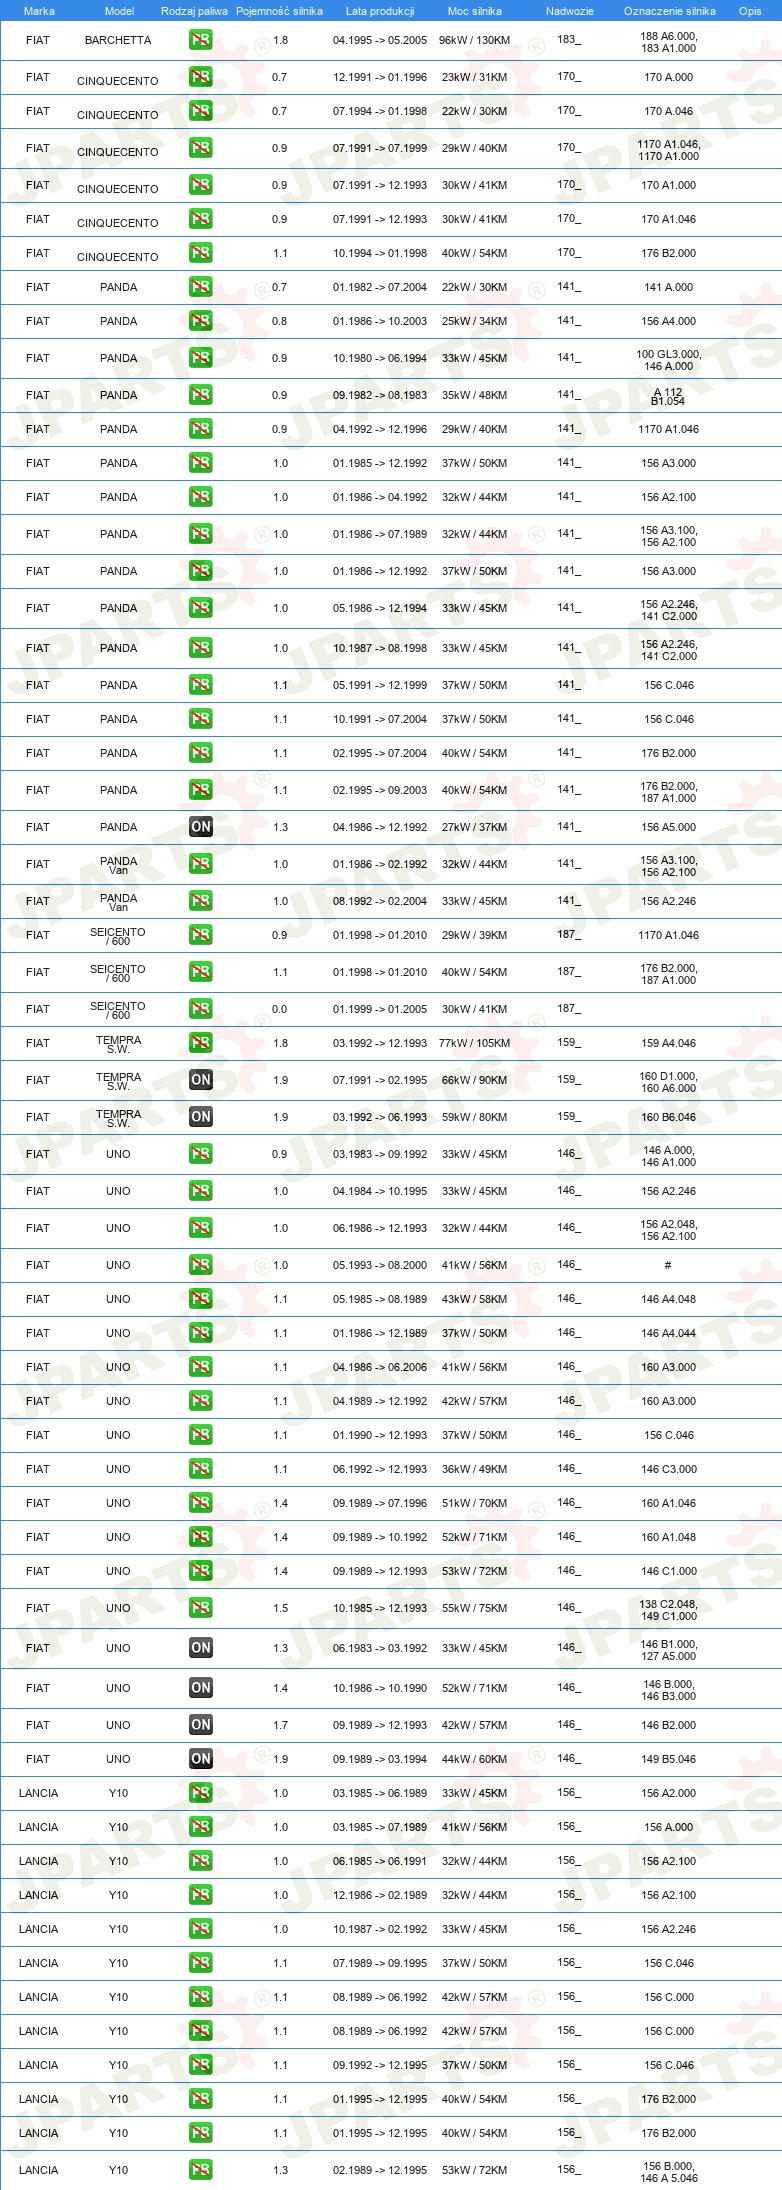
Task: Click petrol icon in PANDA 35kW / 48KM row
Action: [x=200, y=395]
